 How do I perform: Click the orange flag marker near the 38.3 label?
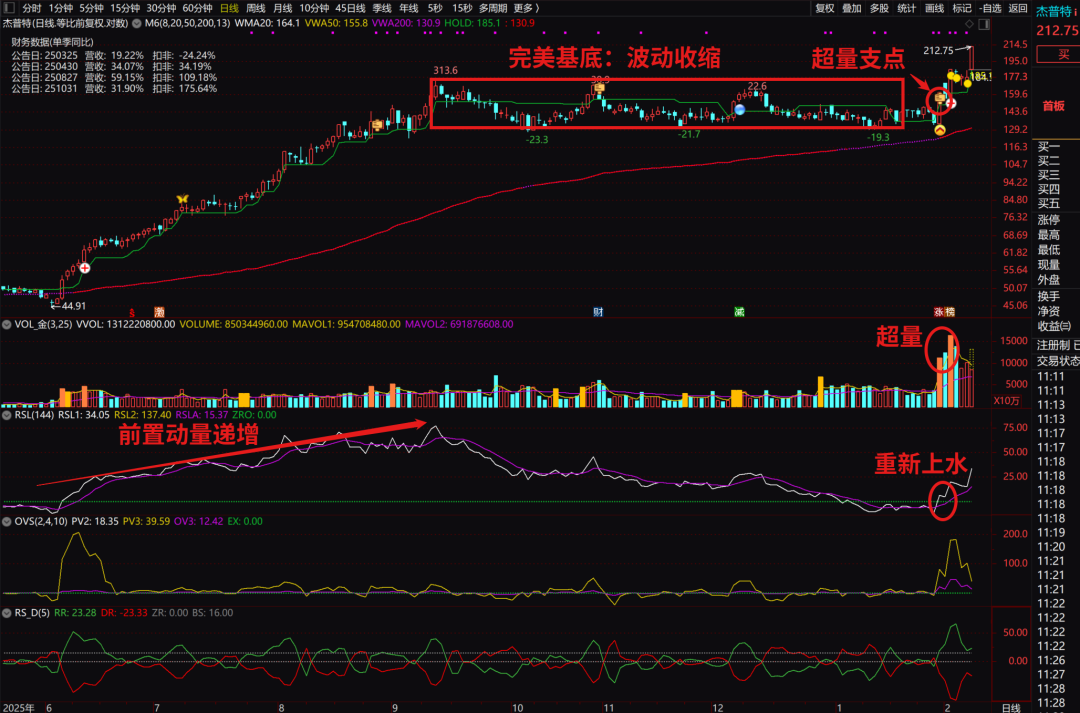coord(599,87)
